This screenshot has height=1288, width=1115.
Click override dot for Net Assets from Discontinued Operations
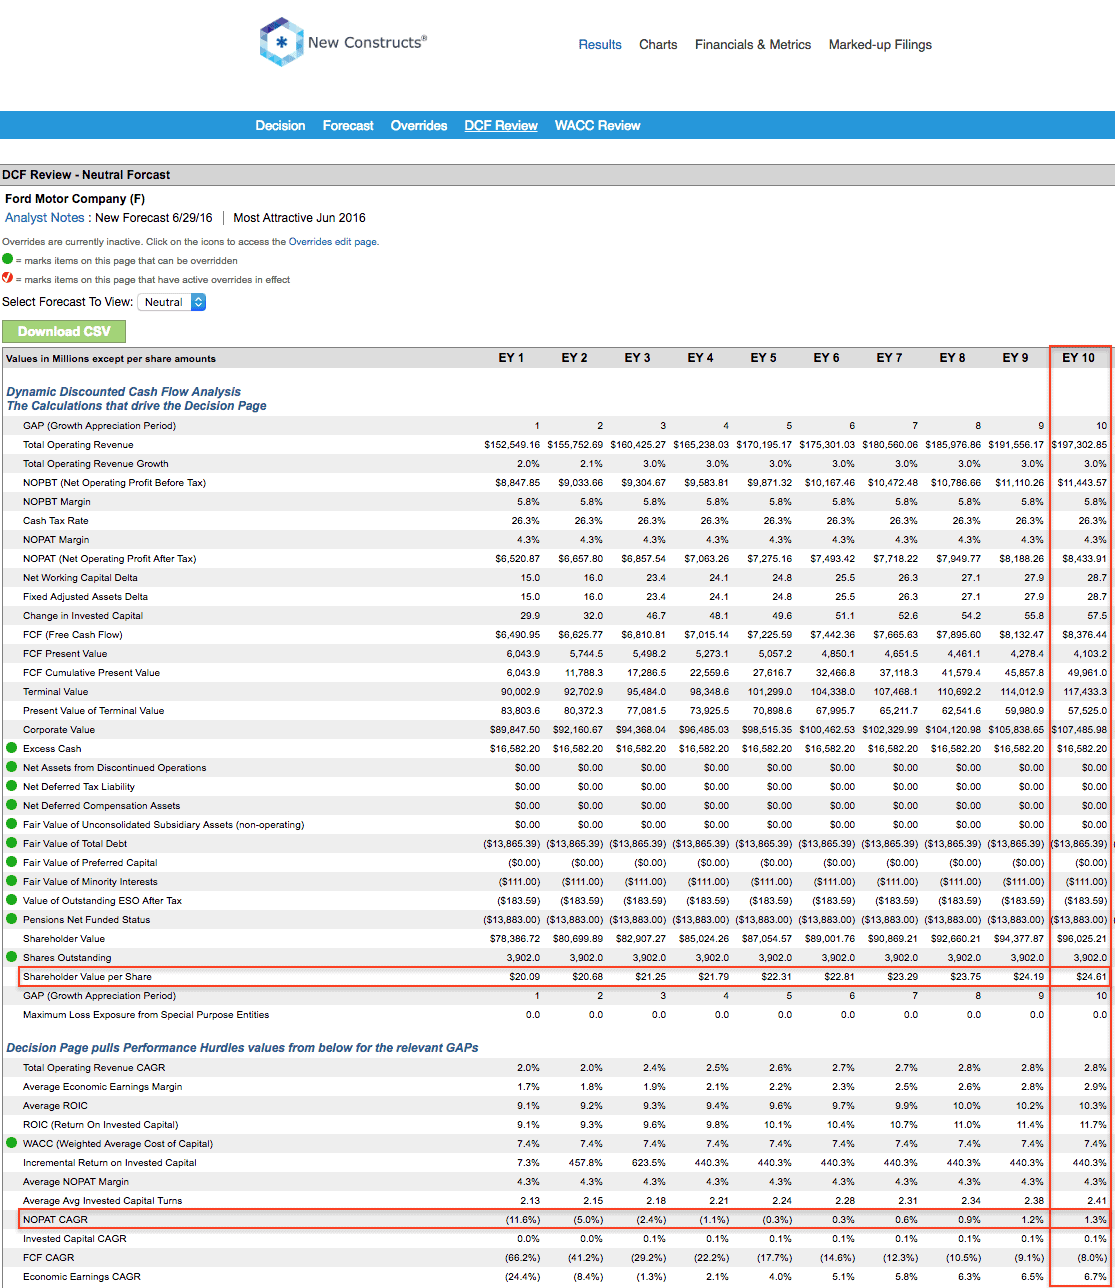pos(11,767)
